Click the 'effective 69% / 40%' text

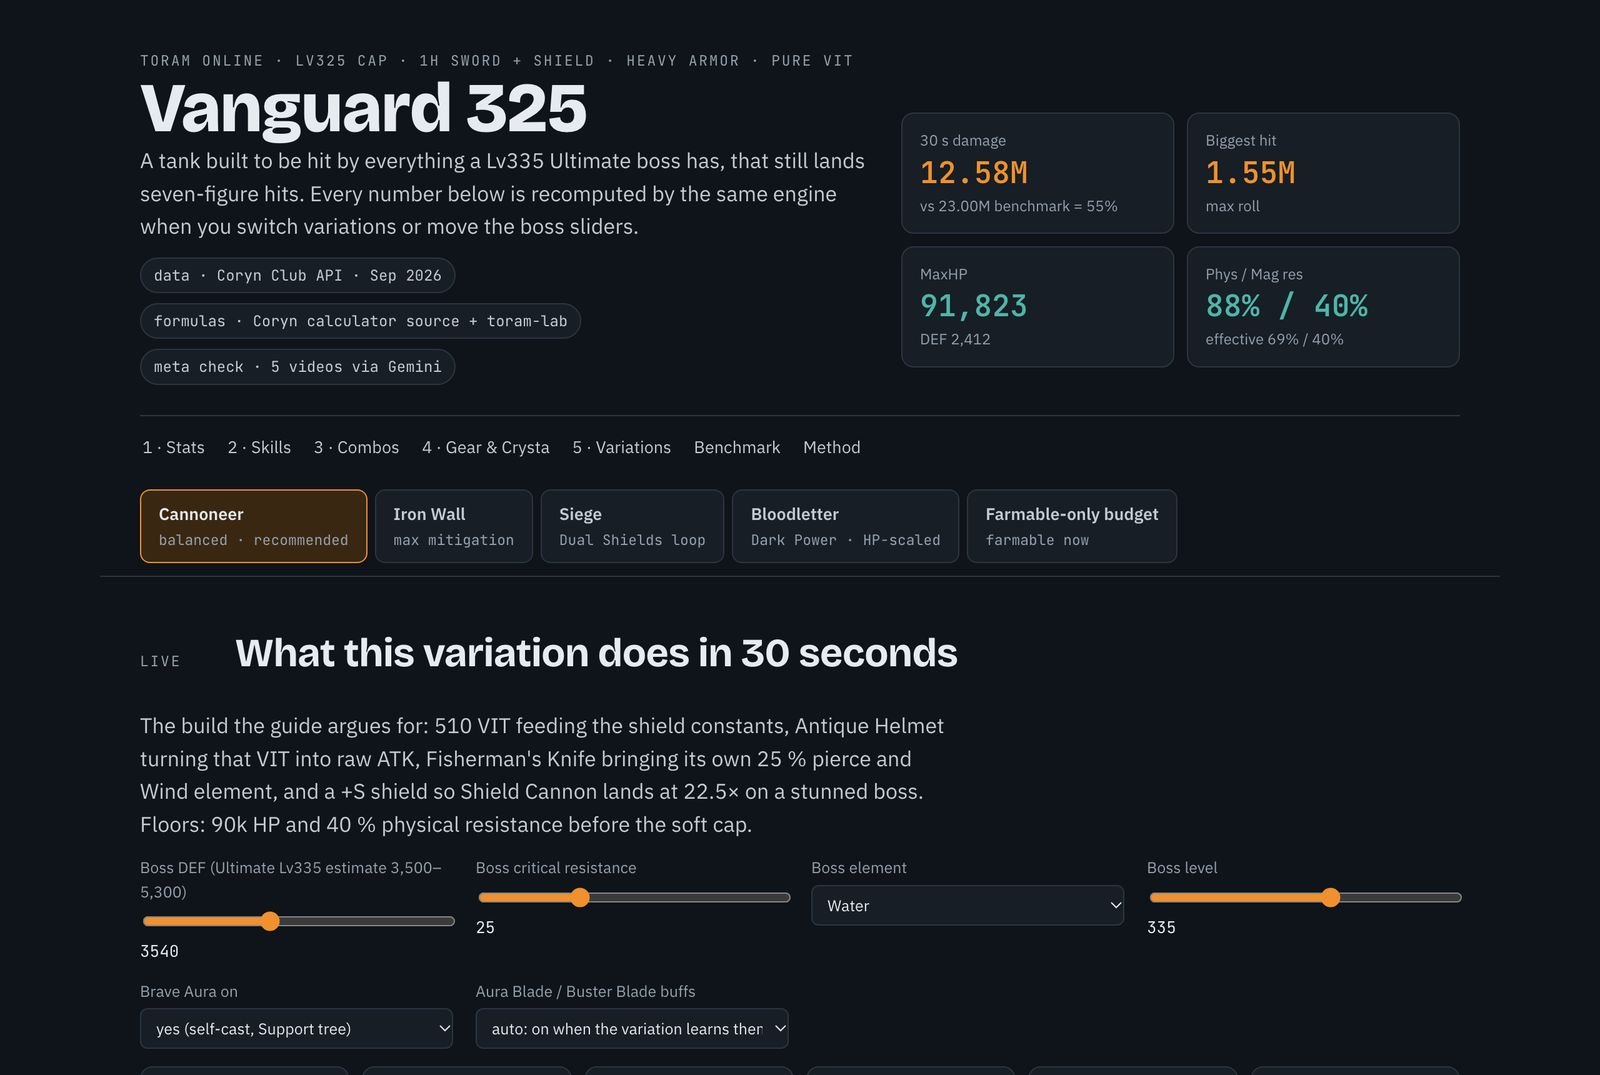coord(1274,339)
